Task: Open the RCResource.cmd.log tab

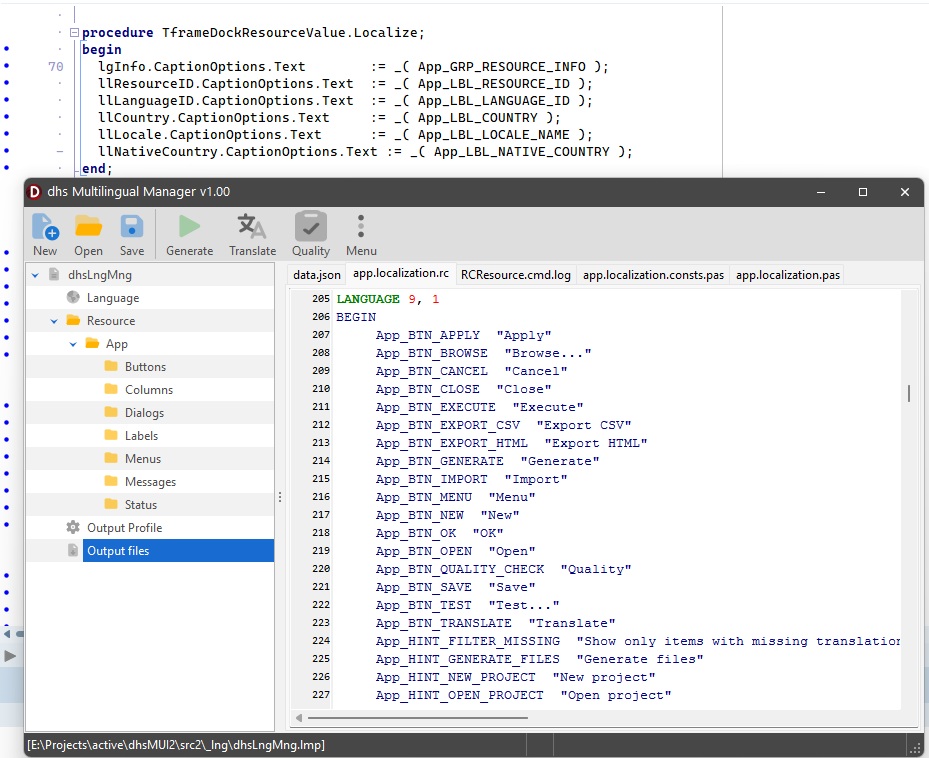Action: [x=516, y=273]
